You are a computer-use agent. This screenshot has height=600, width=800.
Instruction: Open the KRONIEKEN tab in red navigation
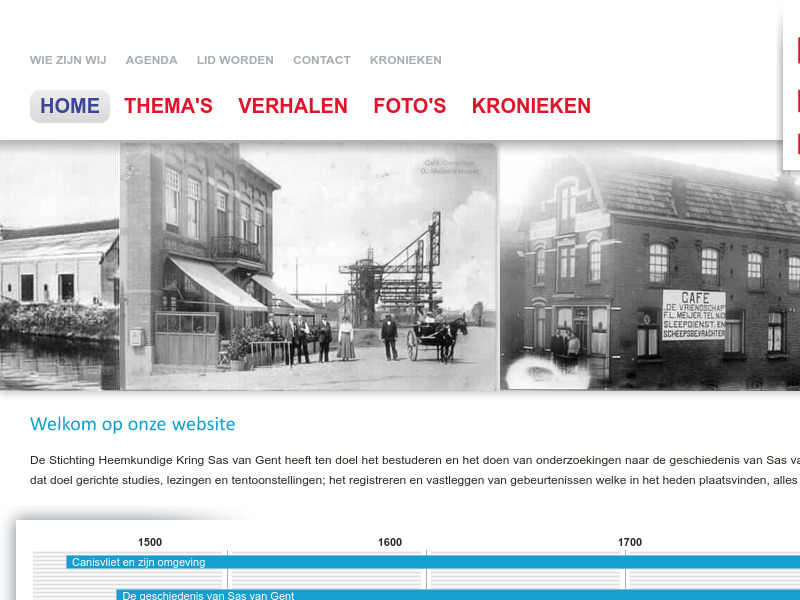(x=531, y=105)
